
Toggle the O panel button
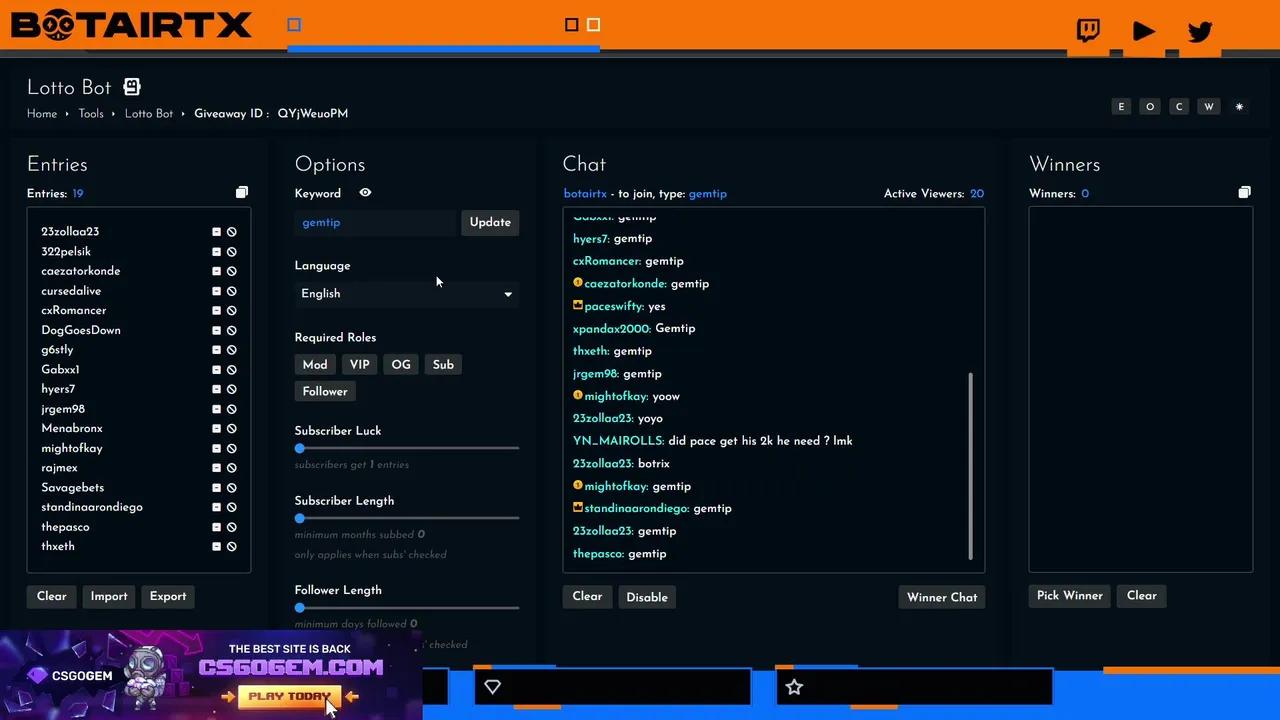(x=1150, y=107)
